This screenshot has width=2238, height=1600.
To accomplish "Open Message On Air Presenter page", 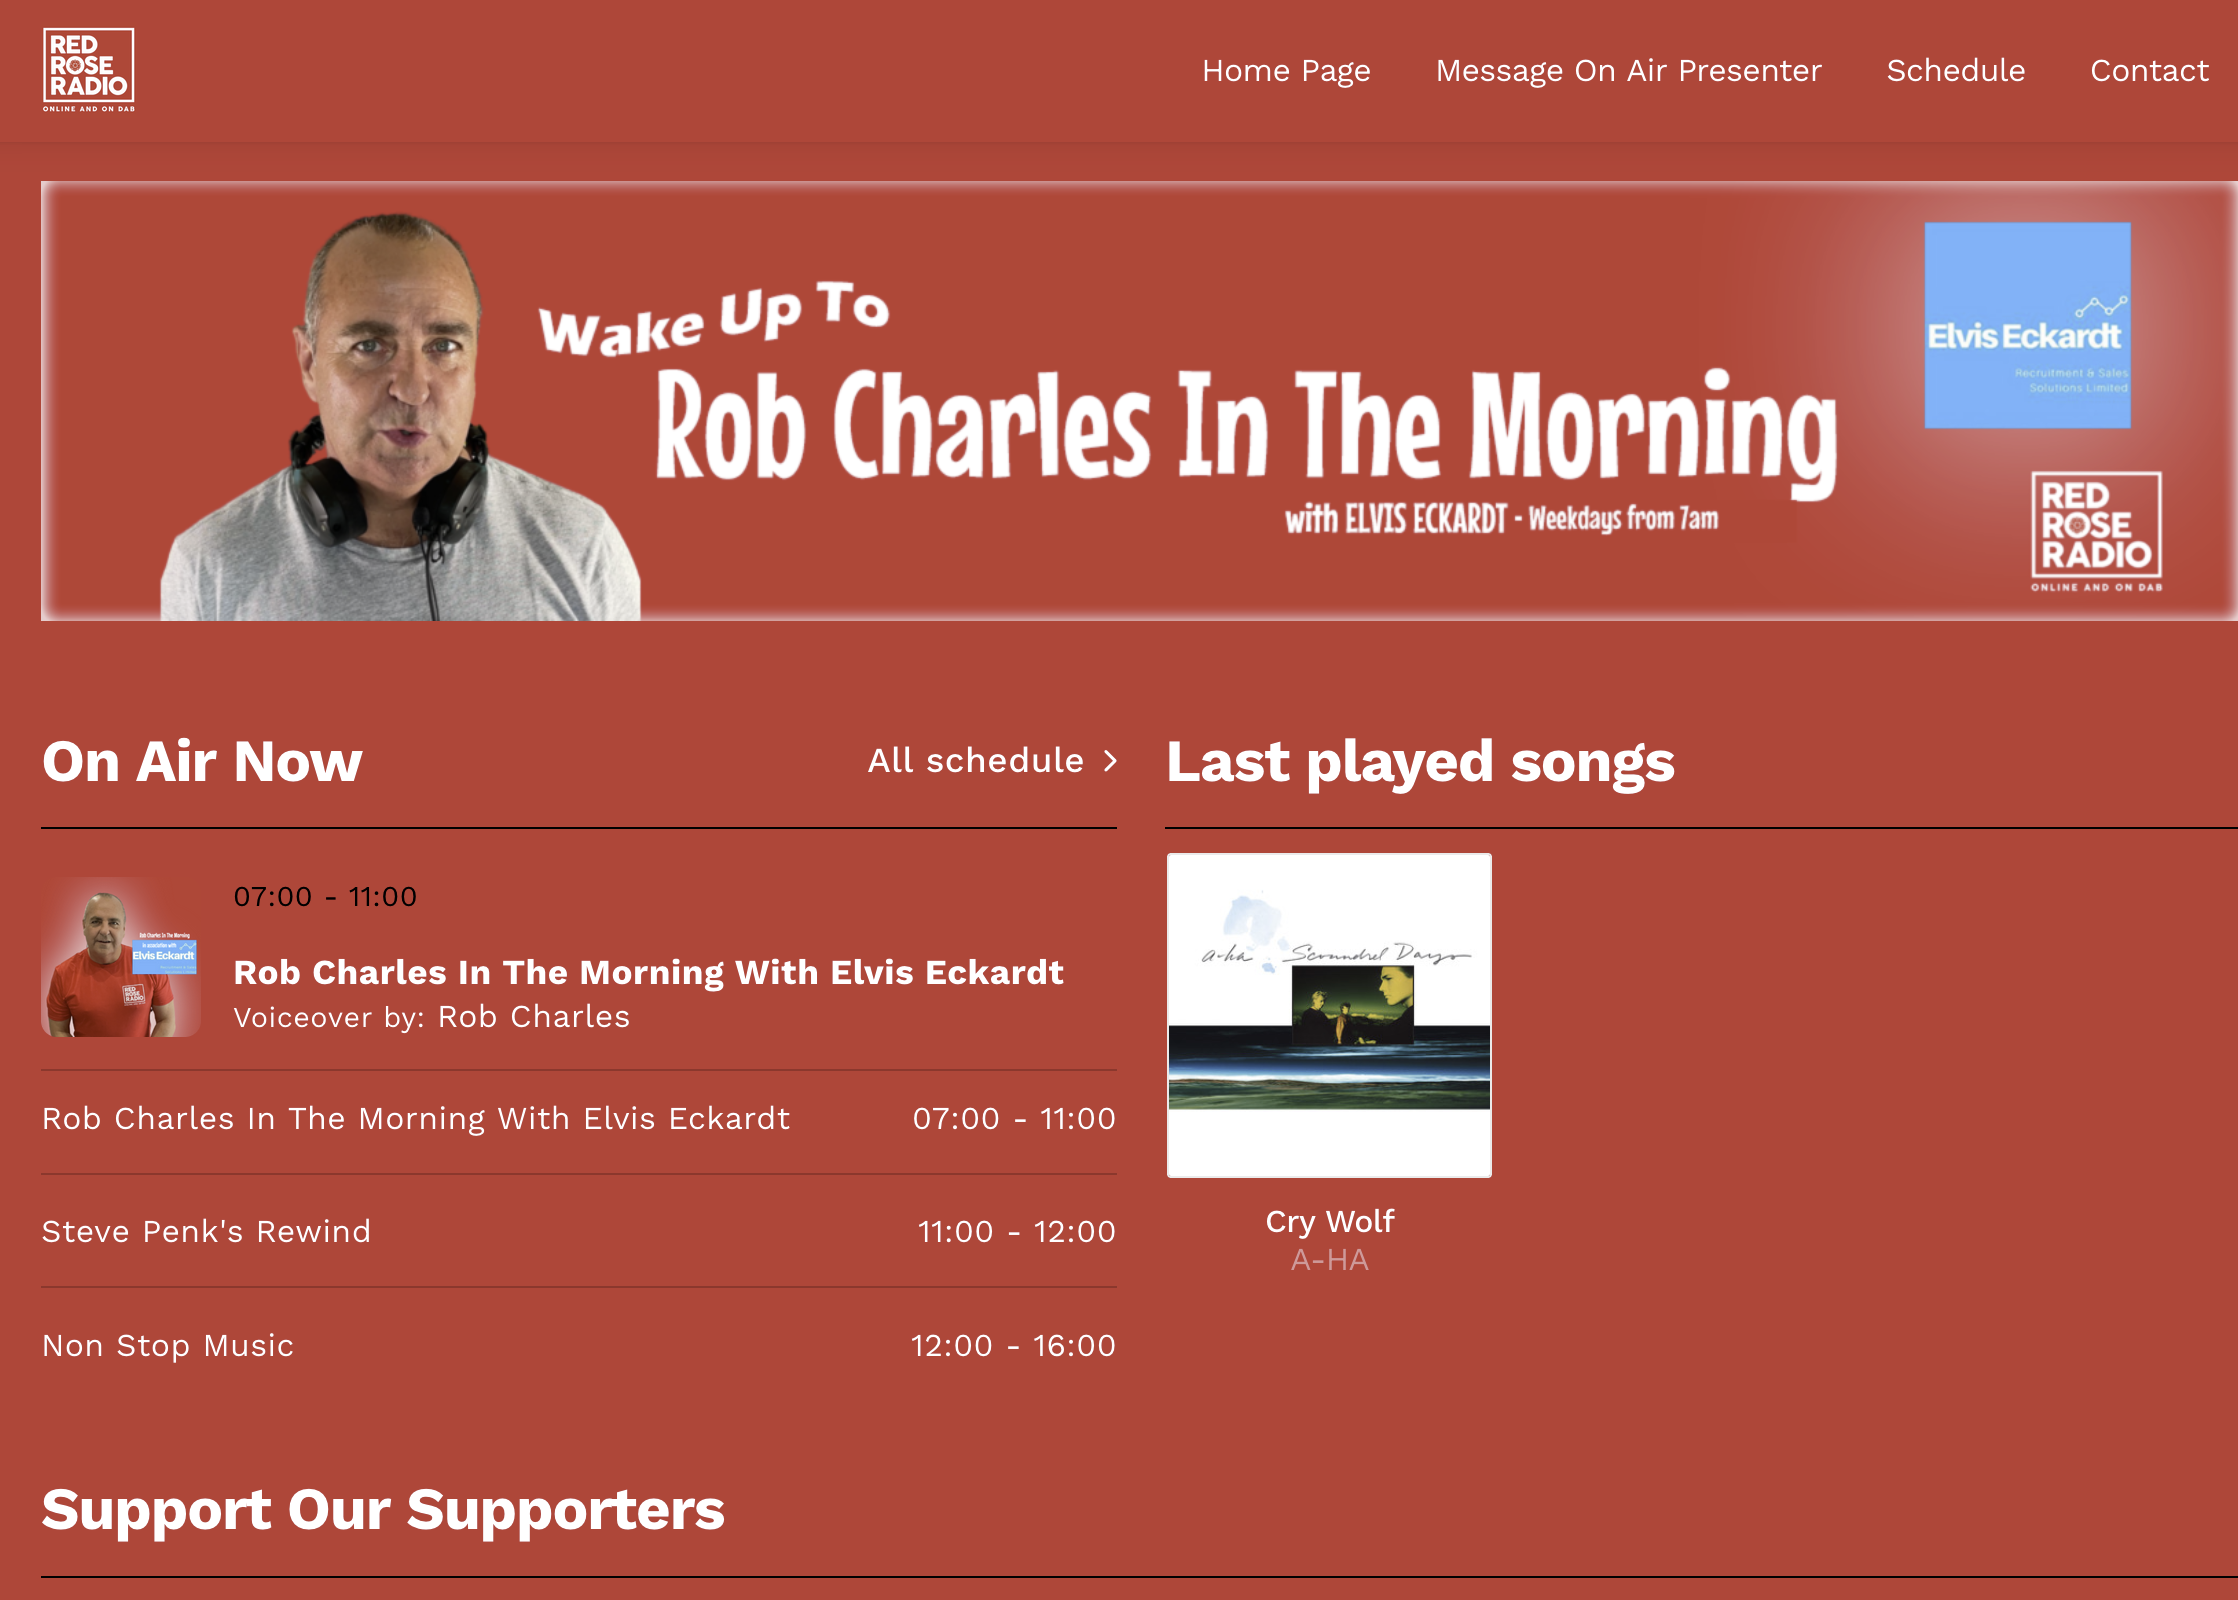I will click(1628, 71).
